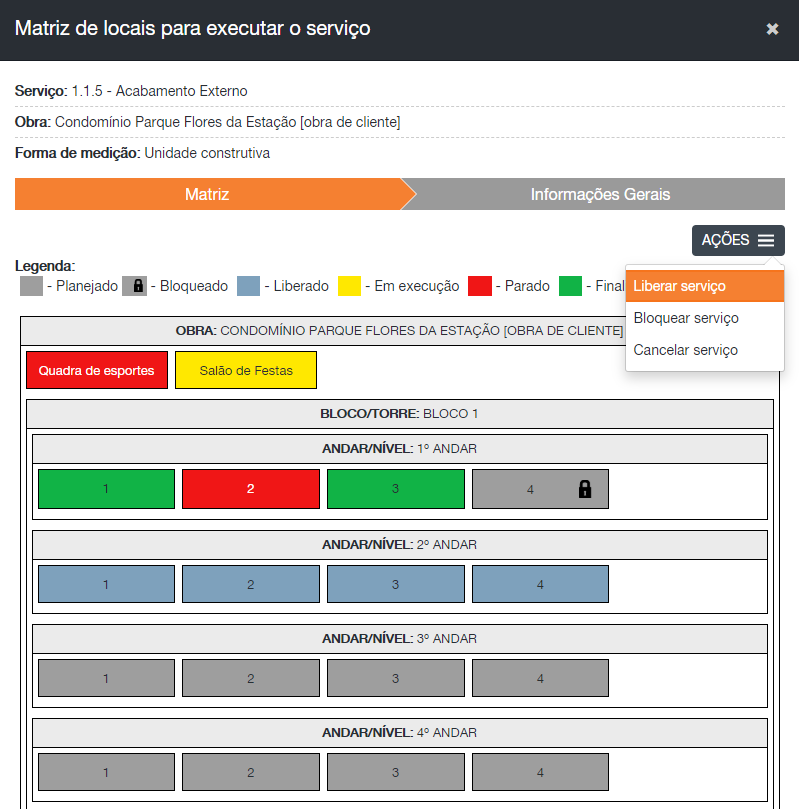
Task: Select green unit 3 on 1º Andar
Action: 395,489
